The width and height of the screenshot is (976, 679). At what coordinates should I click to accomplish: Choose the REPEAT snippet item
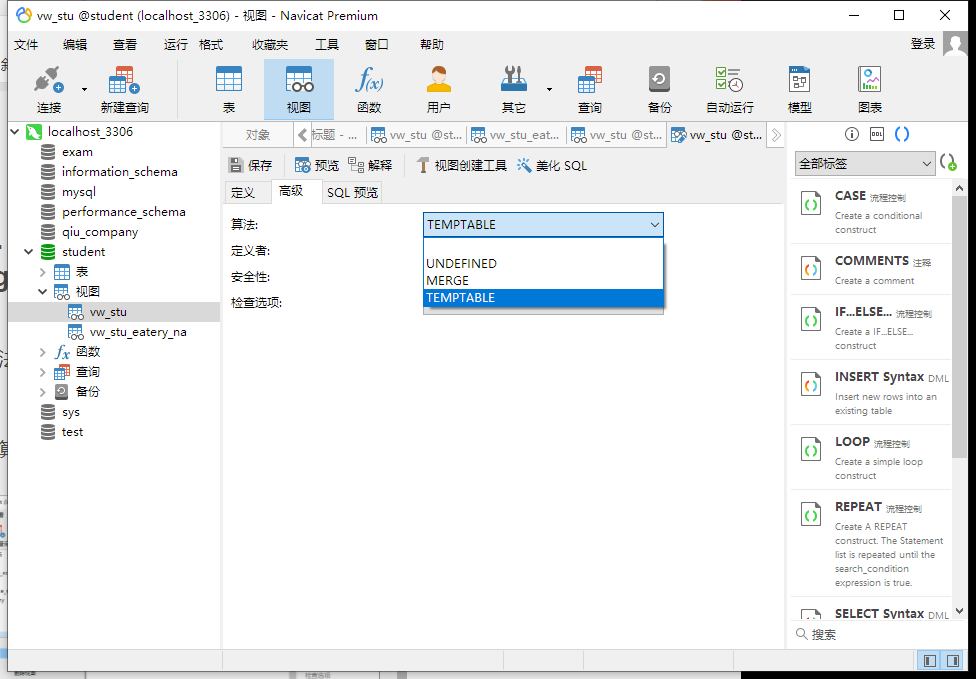click(871, 543)
